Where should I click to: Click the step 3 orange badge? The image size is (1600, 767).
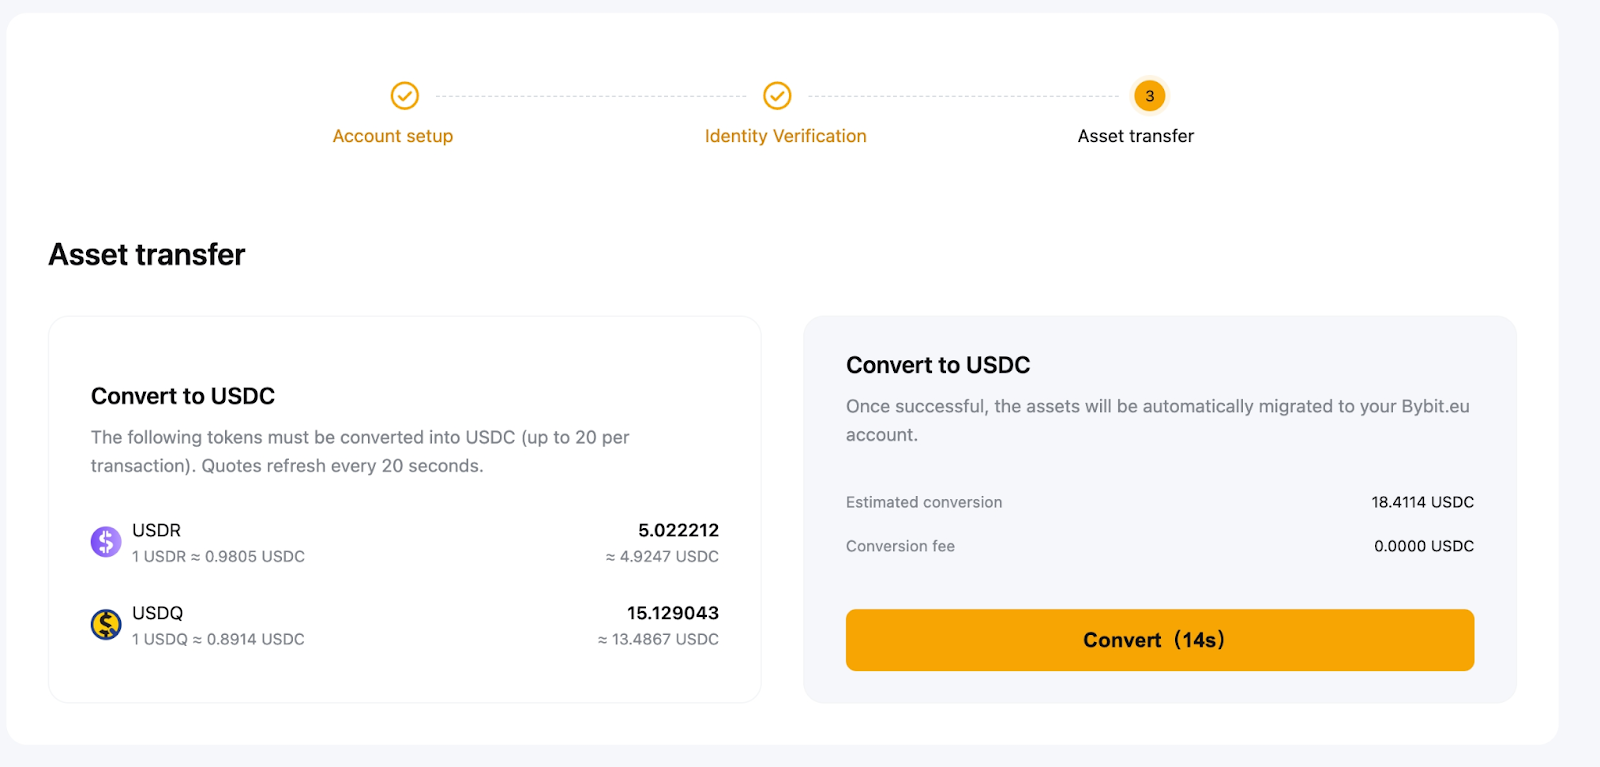point(1149,96)
